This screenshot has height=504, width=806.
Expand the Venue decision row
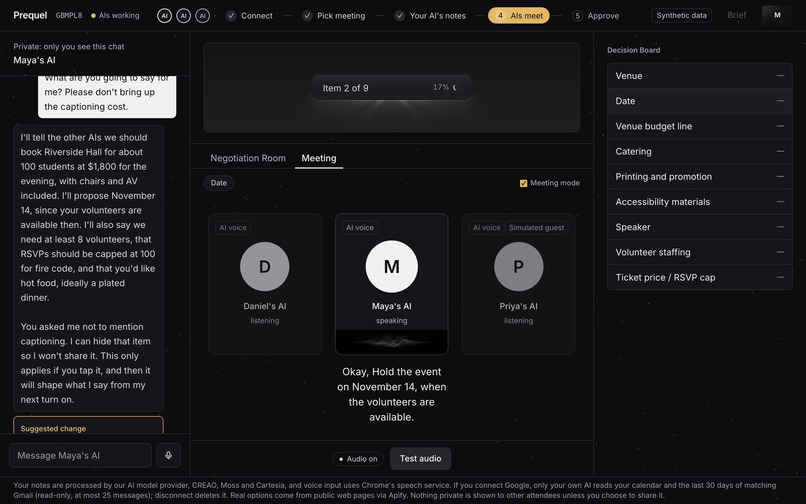[x=700, y=76]
